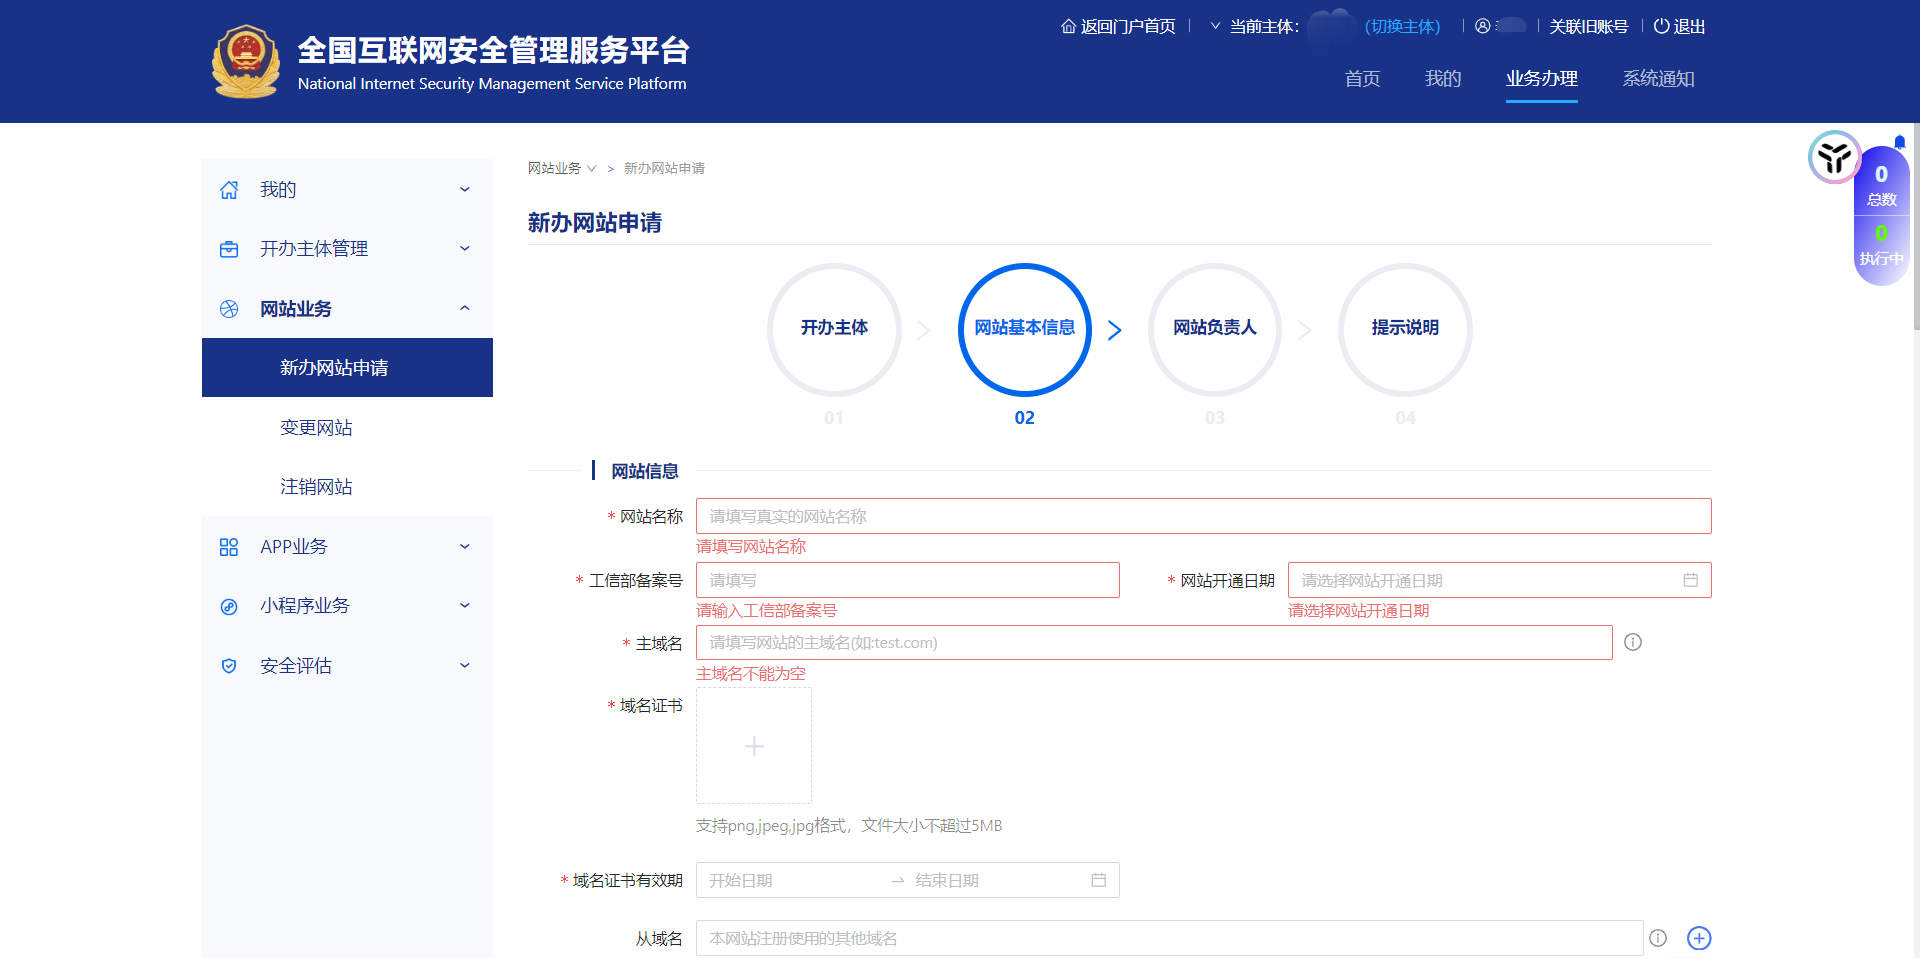Click the 域名证书 upload area
This screenshot has width=1920, height=958.
(753, 745)
